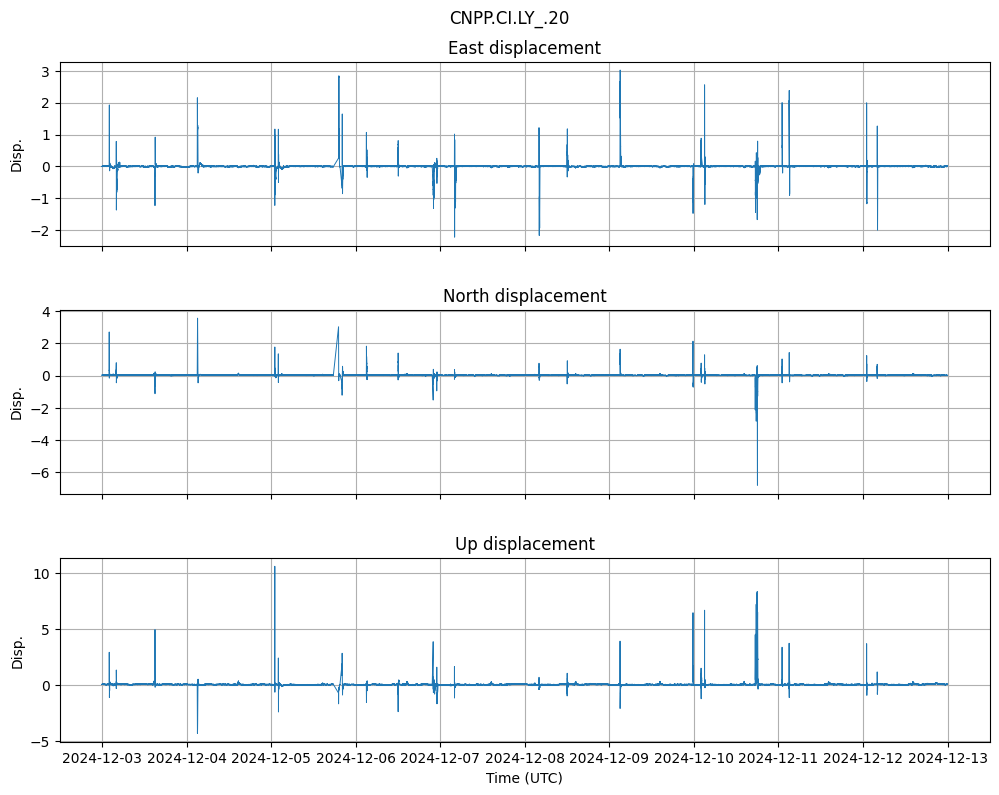
Task: Click the East plot's Disp. y-axis label
Action: 17,154
